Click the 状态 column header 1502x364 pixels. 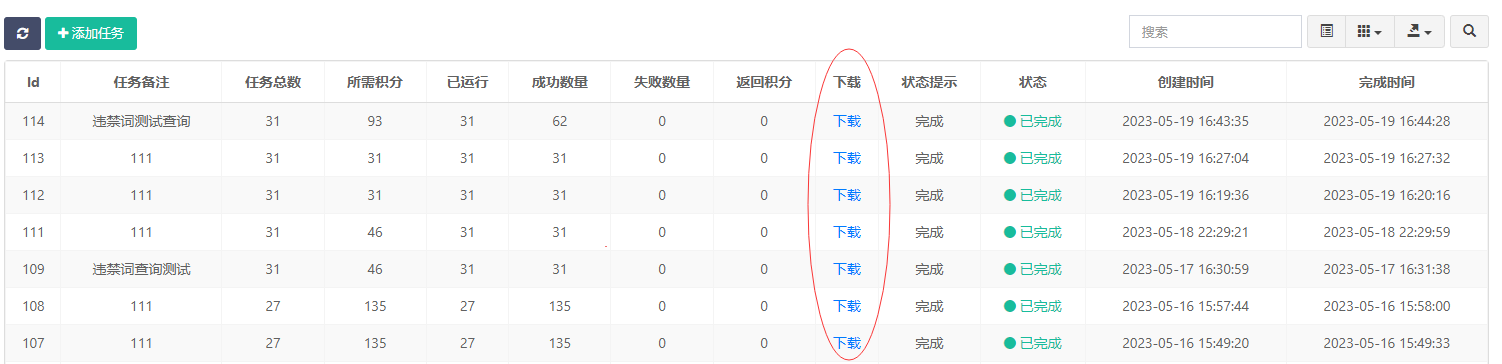point(1033,82)
